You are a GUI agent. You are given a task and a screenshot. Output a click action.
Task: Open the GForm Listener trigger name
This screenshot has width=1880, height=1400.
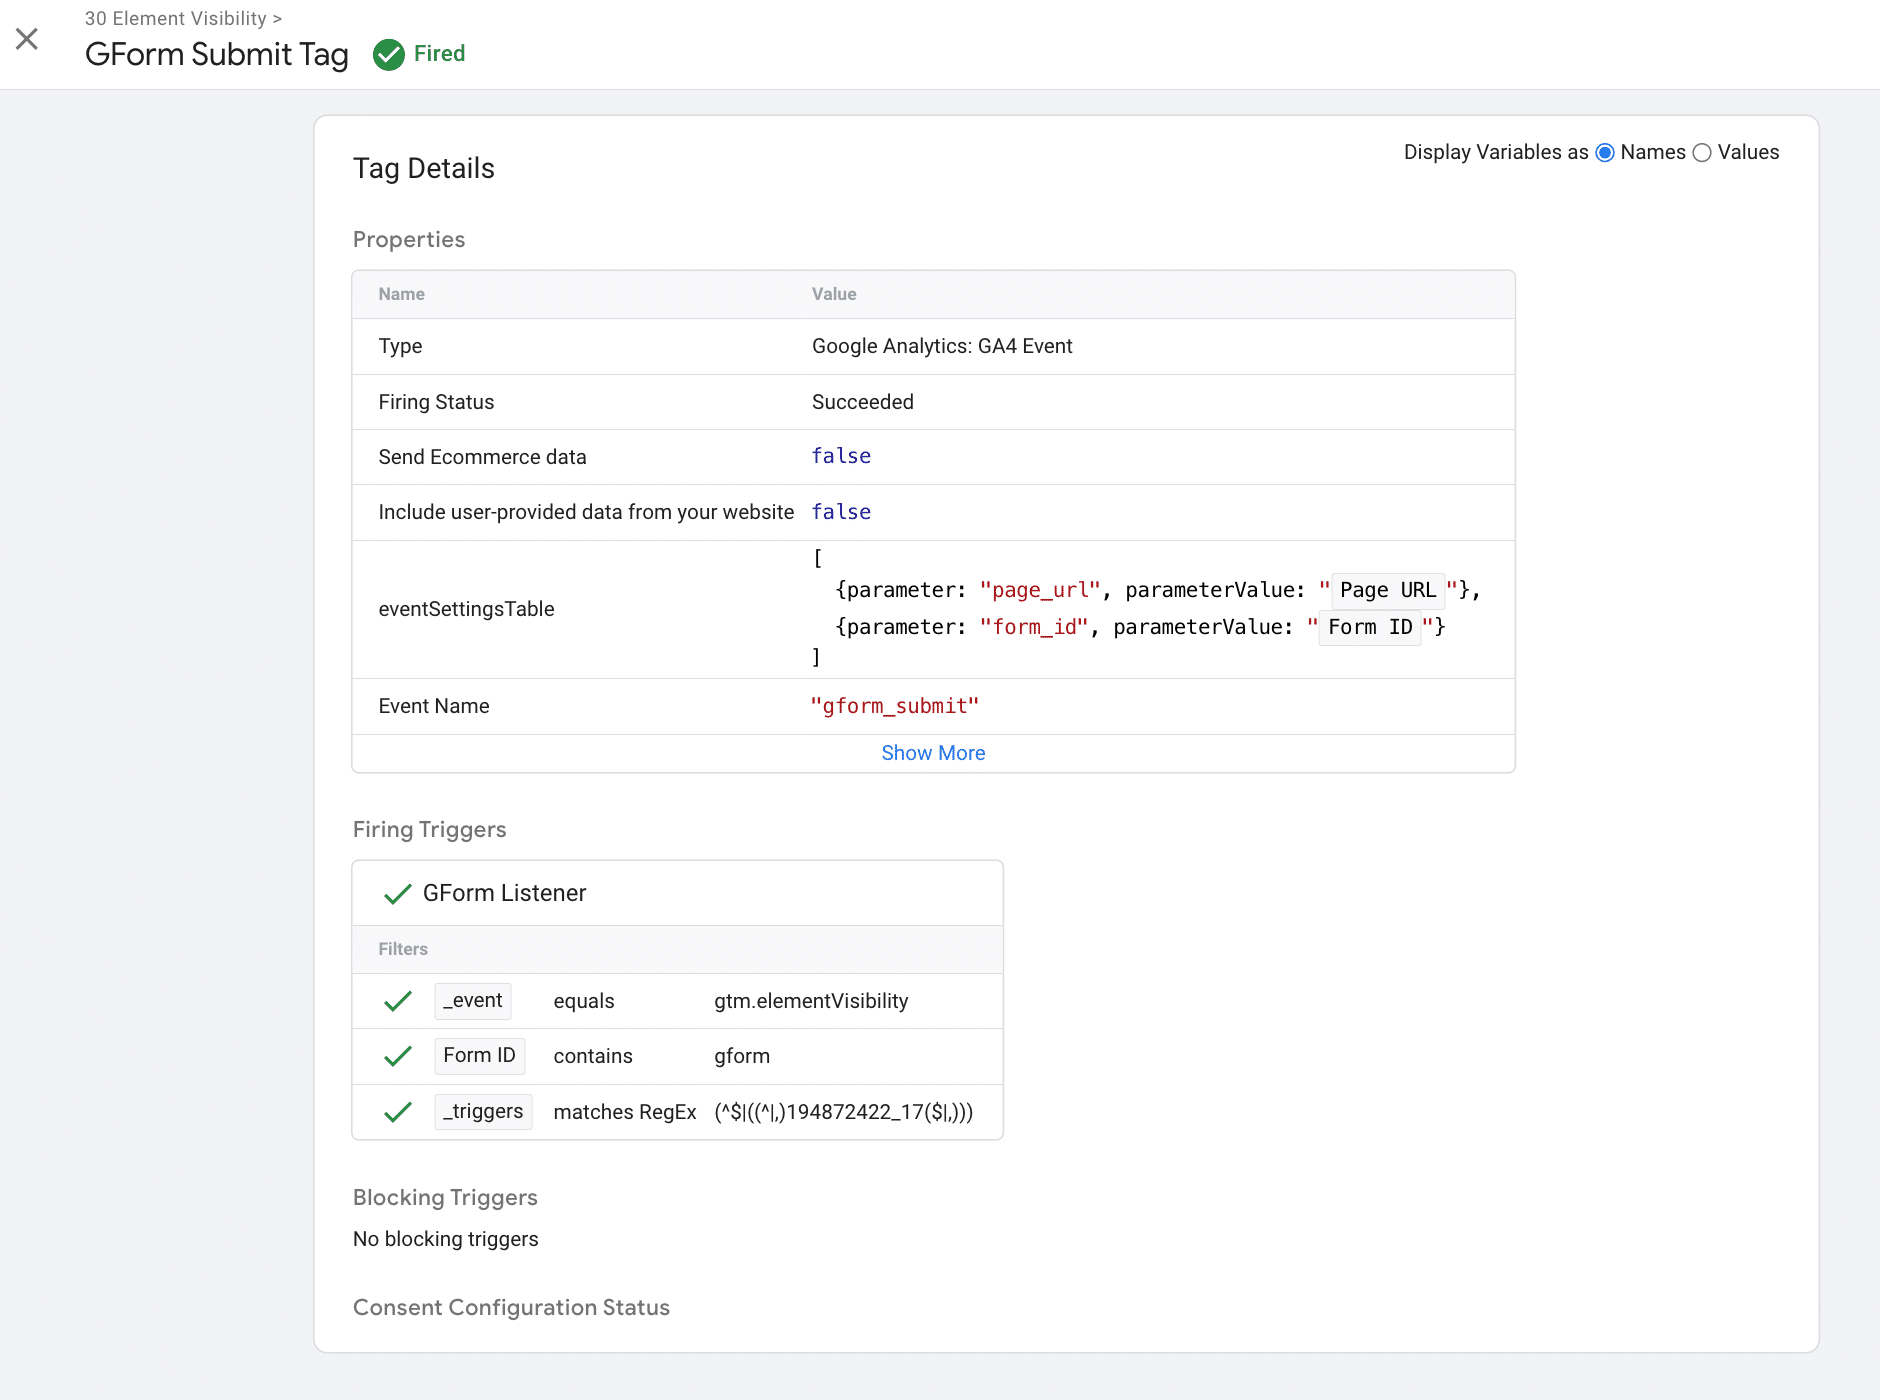(504, 893)
